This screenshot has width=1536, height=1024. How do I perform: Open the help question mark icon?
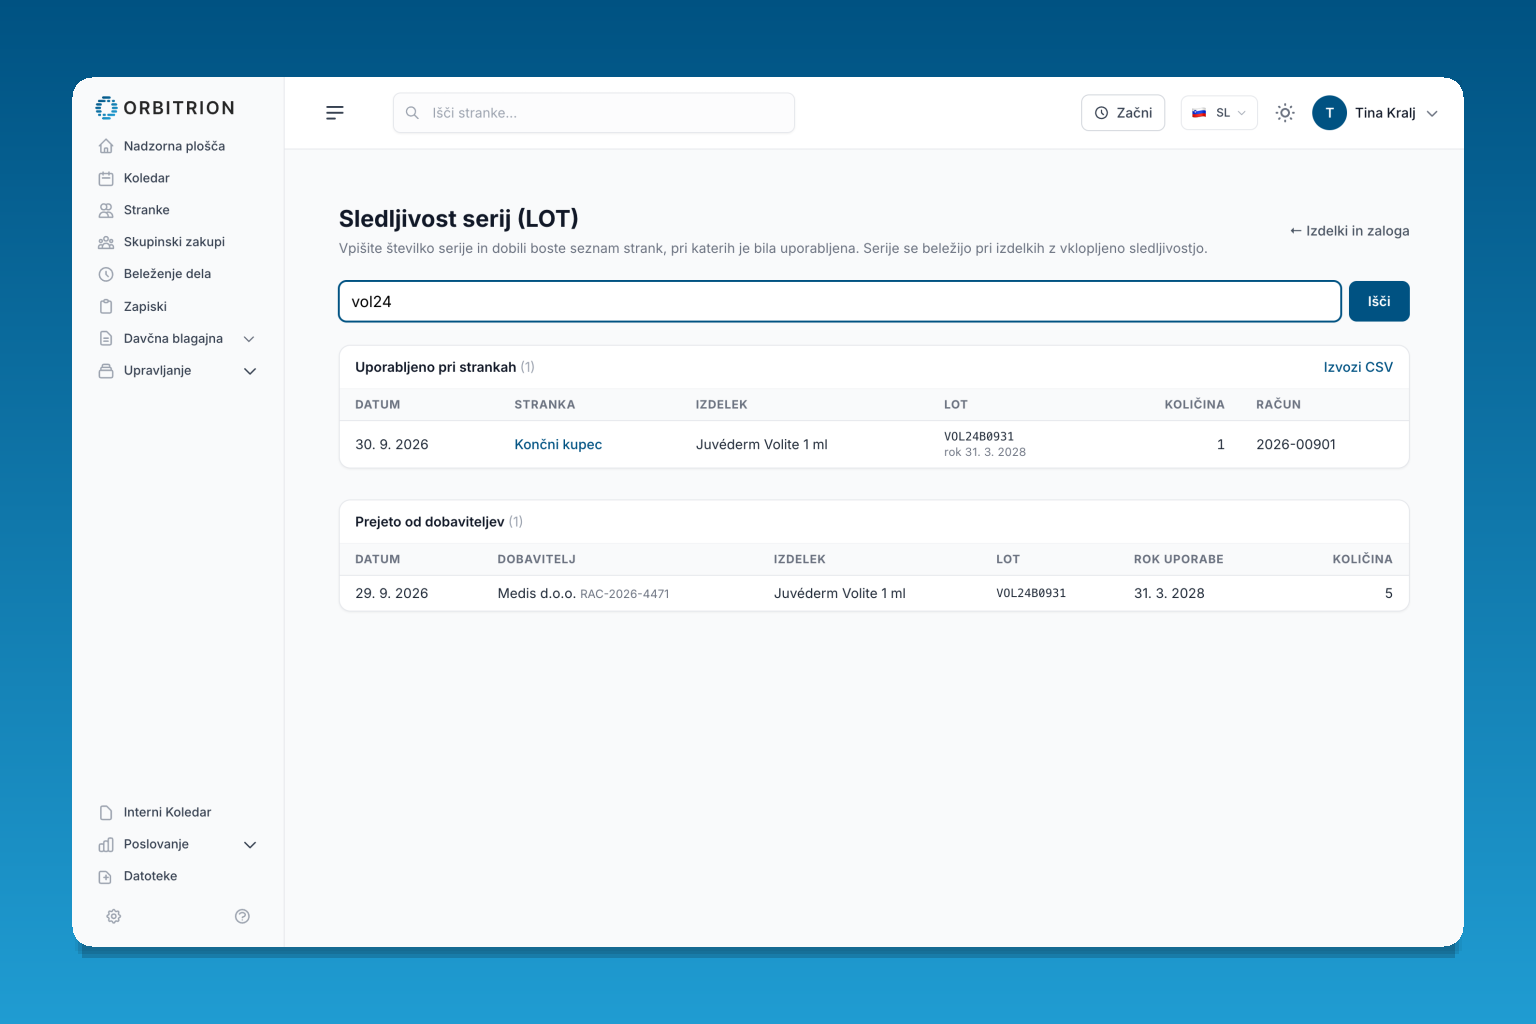pos(242,916)
